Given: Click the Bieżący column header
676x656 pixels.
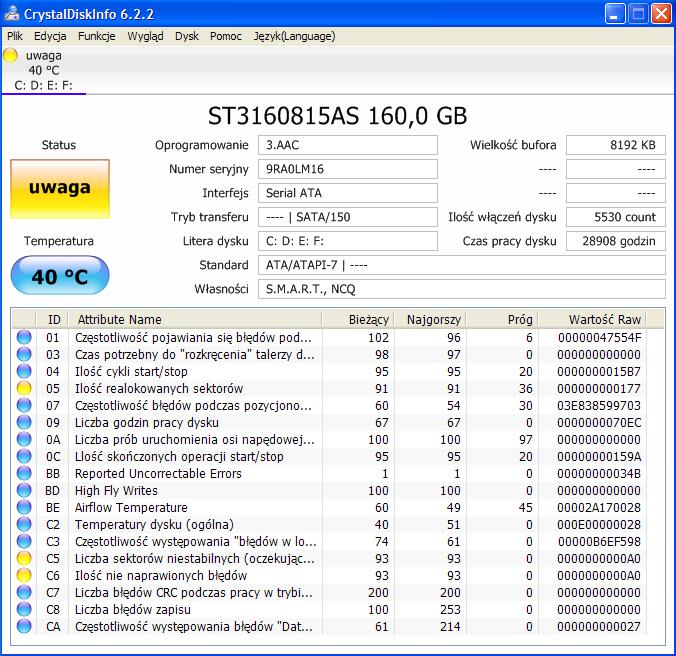Looking at the screenshot, I should pos(358,319).
